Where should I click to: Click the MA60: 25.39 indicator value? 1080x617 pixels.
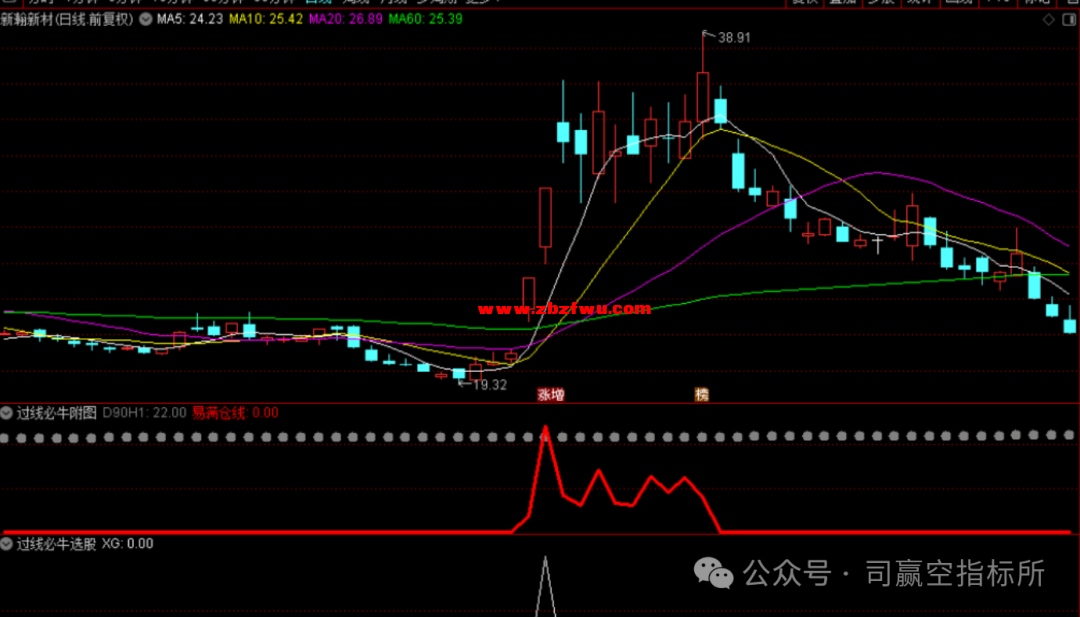pyautogui.click(x=426, y=19)
